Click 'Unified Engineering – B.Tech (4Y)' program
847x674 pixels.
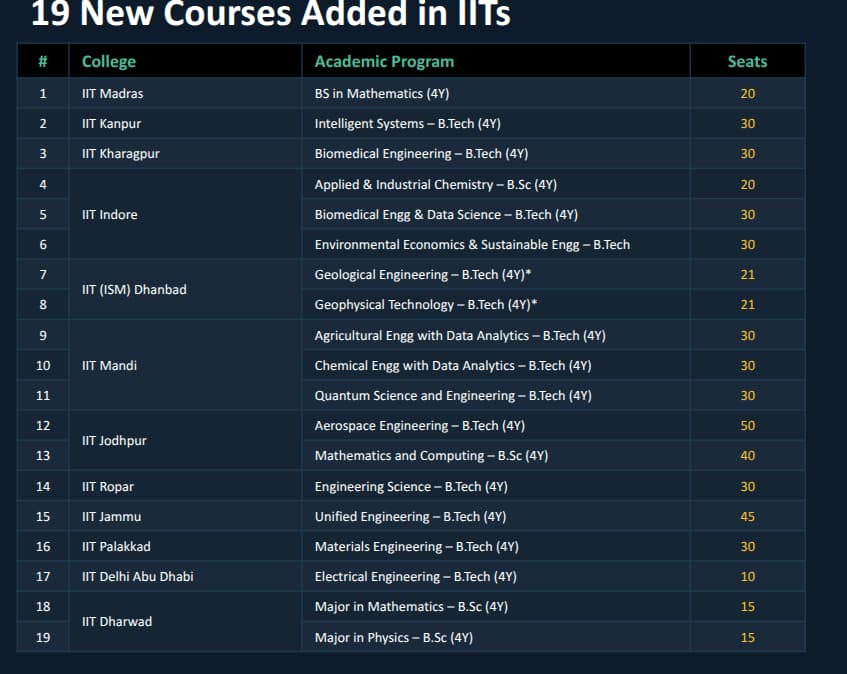tap(411, 516)
